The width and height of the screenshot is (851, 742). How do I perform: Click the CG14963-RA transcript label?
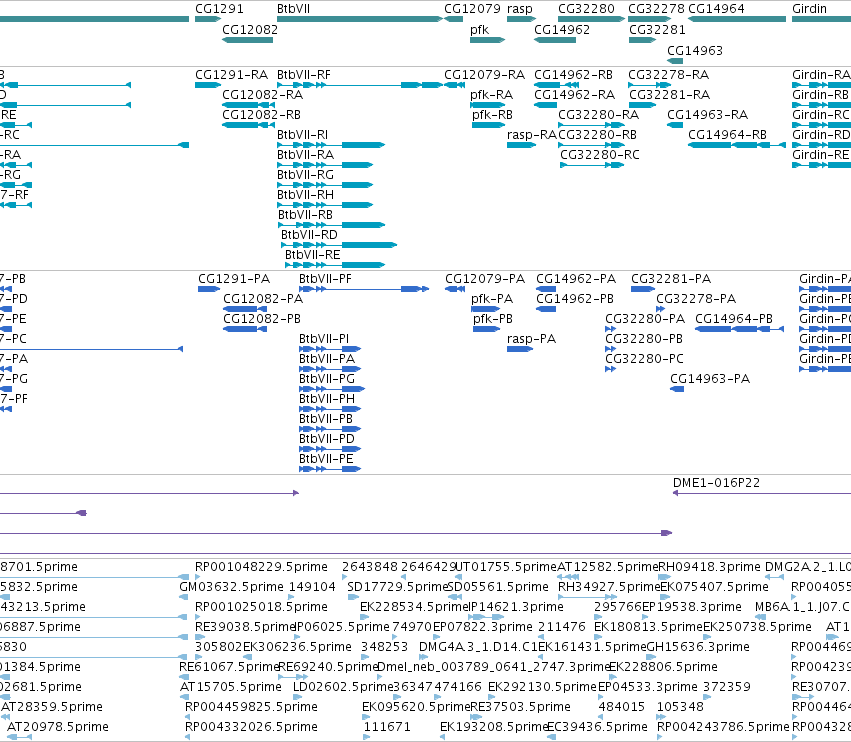708,115
